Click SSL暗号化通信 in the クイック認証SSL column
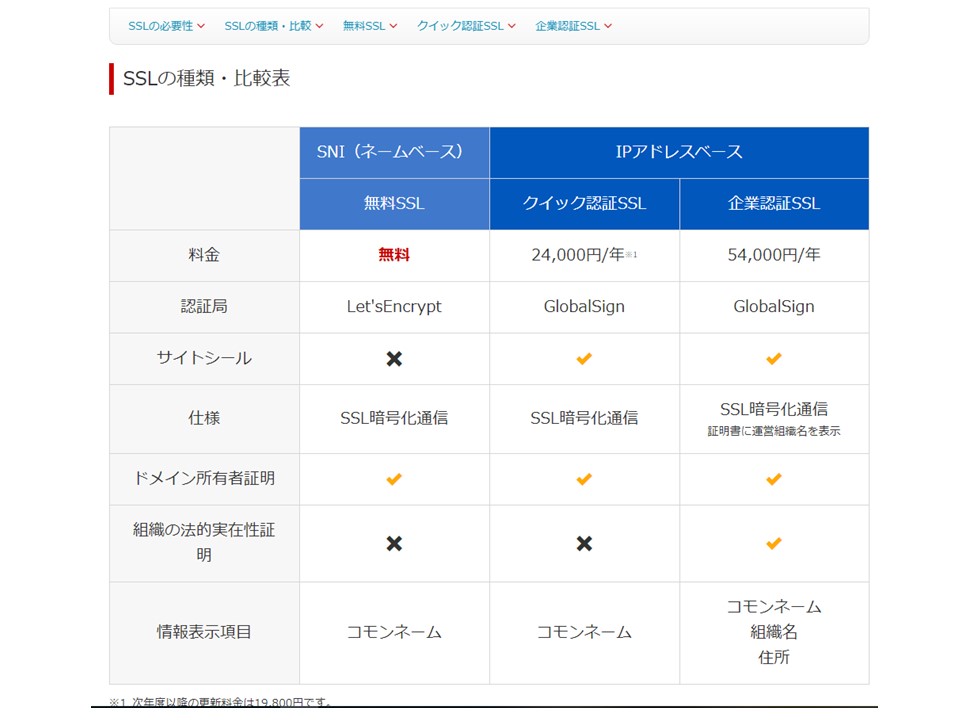 pyautogui.click(x=584, y=418)
